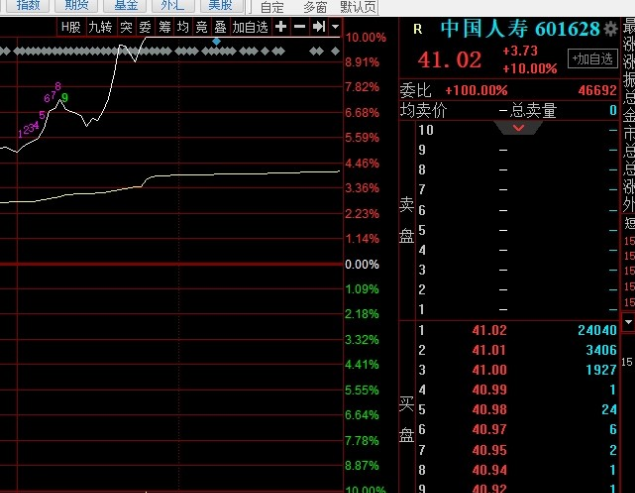
Task: Click the 委比 +100.00% value
Action: (476, 90)
